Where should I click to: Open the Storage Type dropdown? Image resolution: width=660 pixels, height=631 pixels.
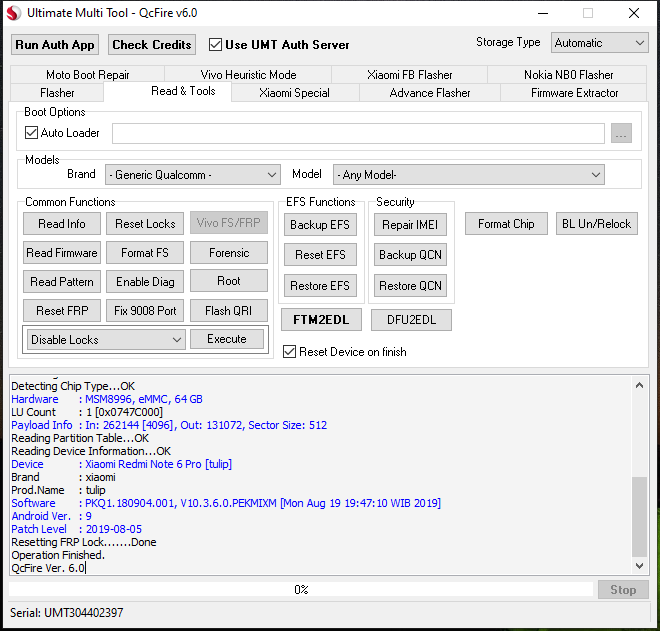[599, 43]
